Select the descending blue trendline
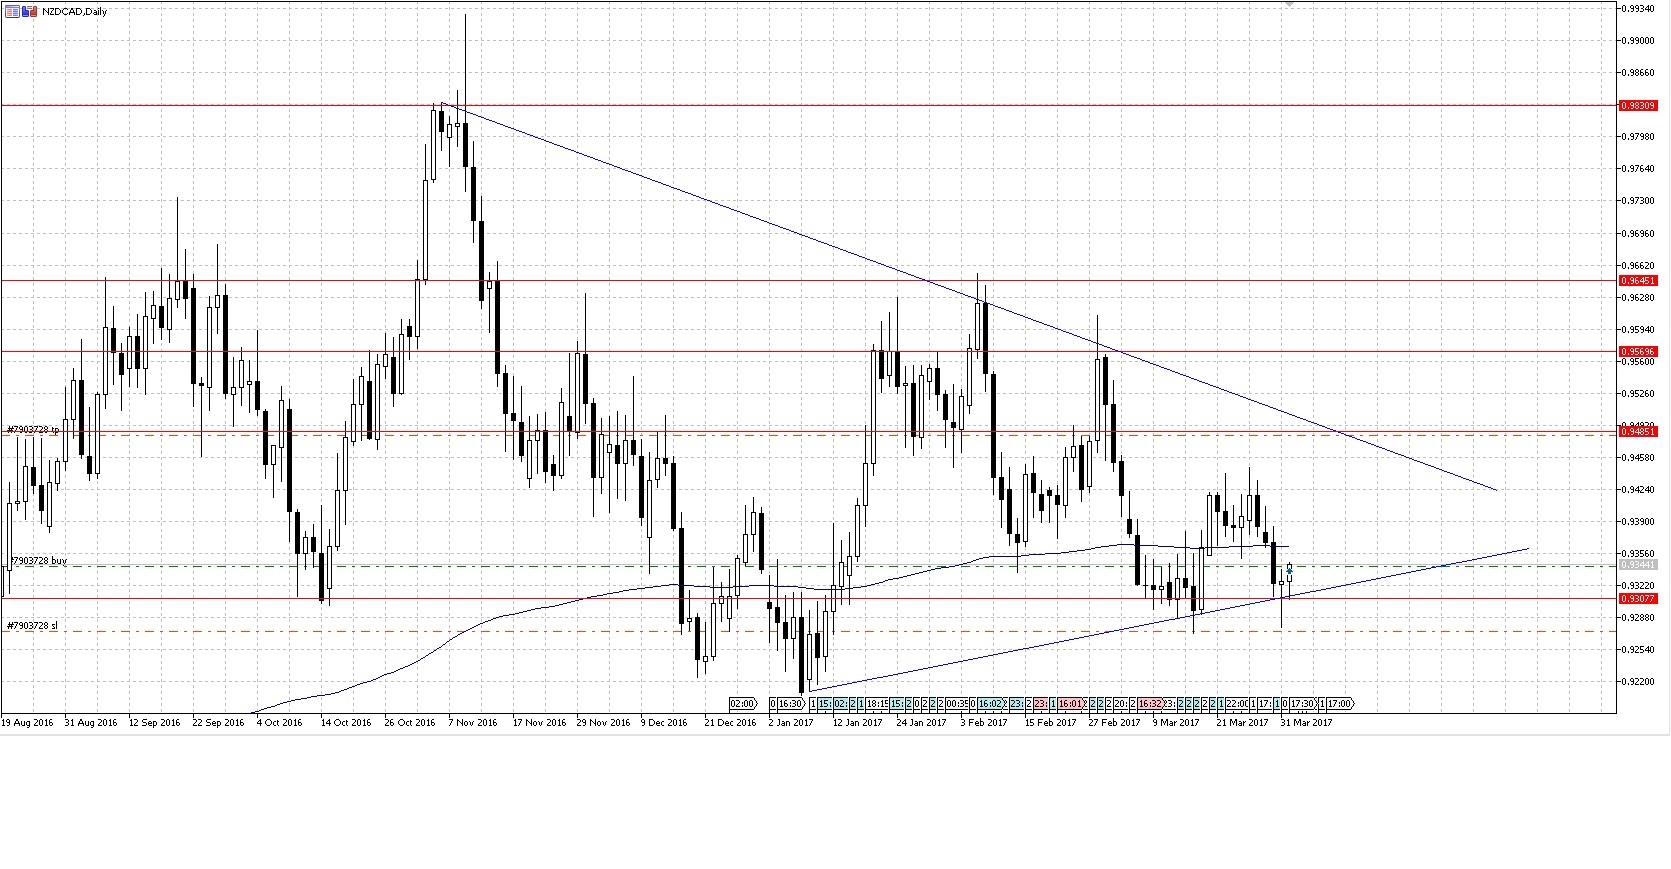 click(968, 296)
